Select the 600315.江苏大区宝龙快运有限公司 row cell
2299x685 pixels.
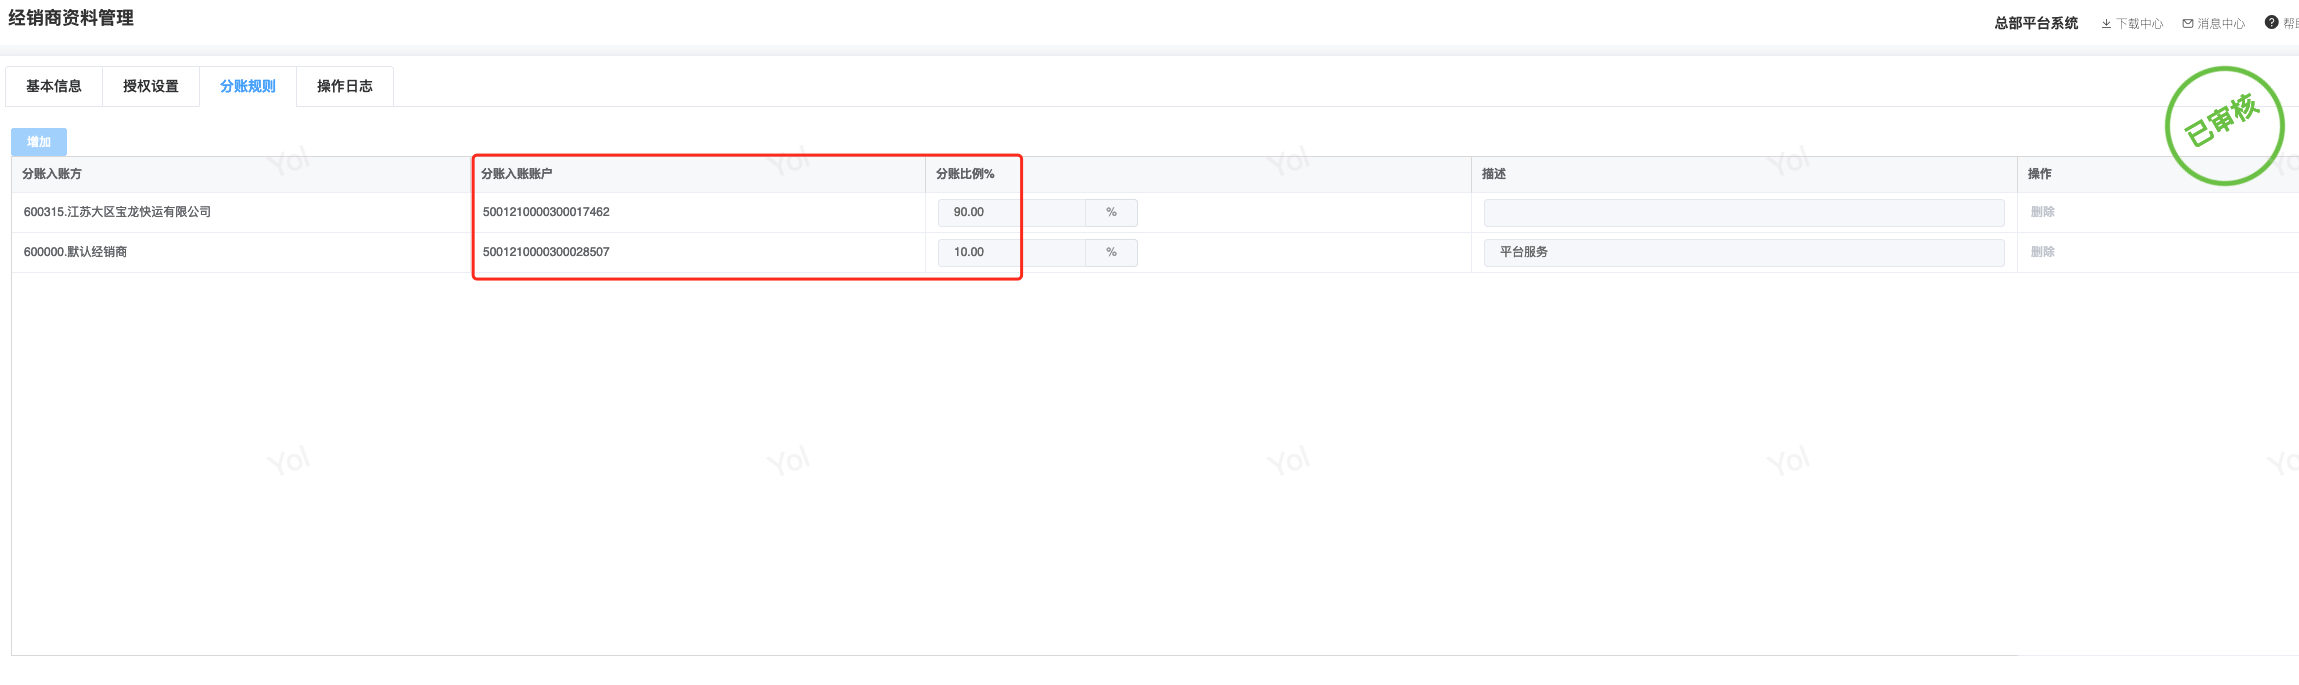click(118, 212)
